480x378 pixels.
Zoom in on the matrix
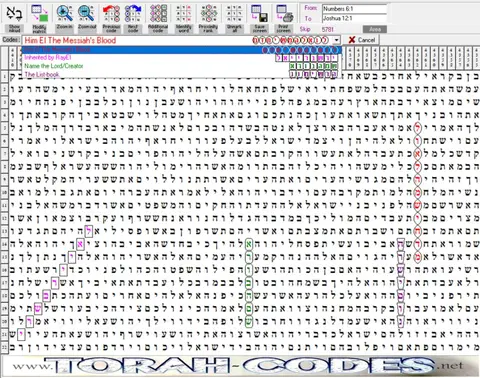[64, 18]
